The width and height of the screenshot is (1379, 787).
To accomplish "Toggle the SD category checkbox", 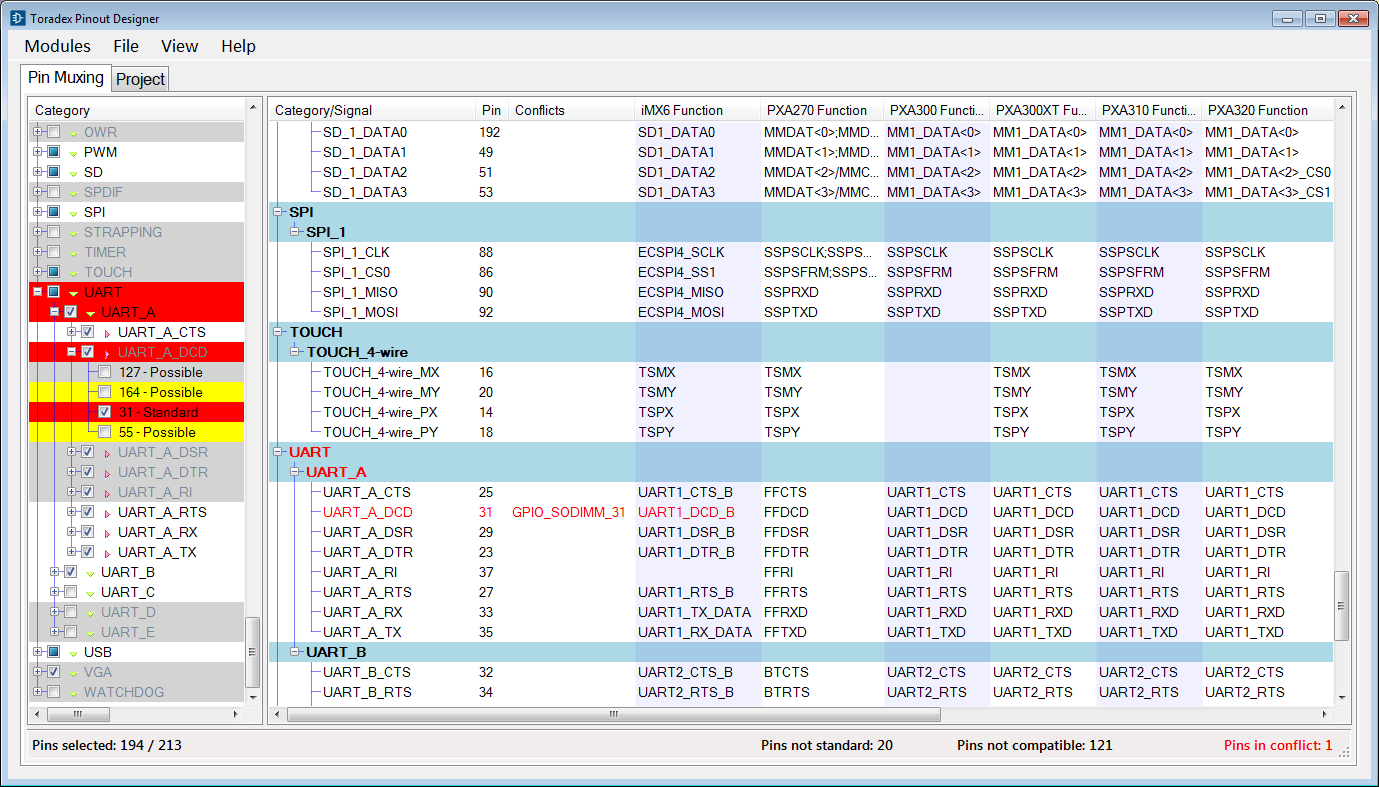I will (x=54, y=172).
